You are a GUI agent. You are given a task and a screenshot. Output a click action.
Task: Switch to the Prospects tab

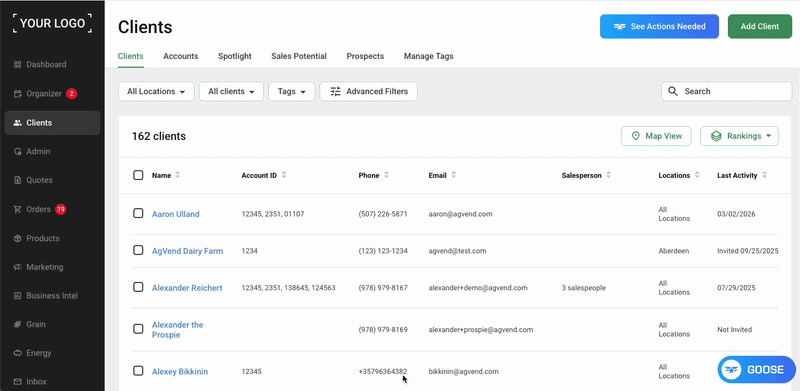click(x=365, y=56)
